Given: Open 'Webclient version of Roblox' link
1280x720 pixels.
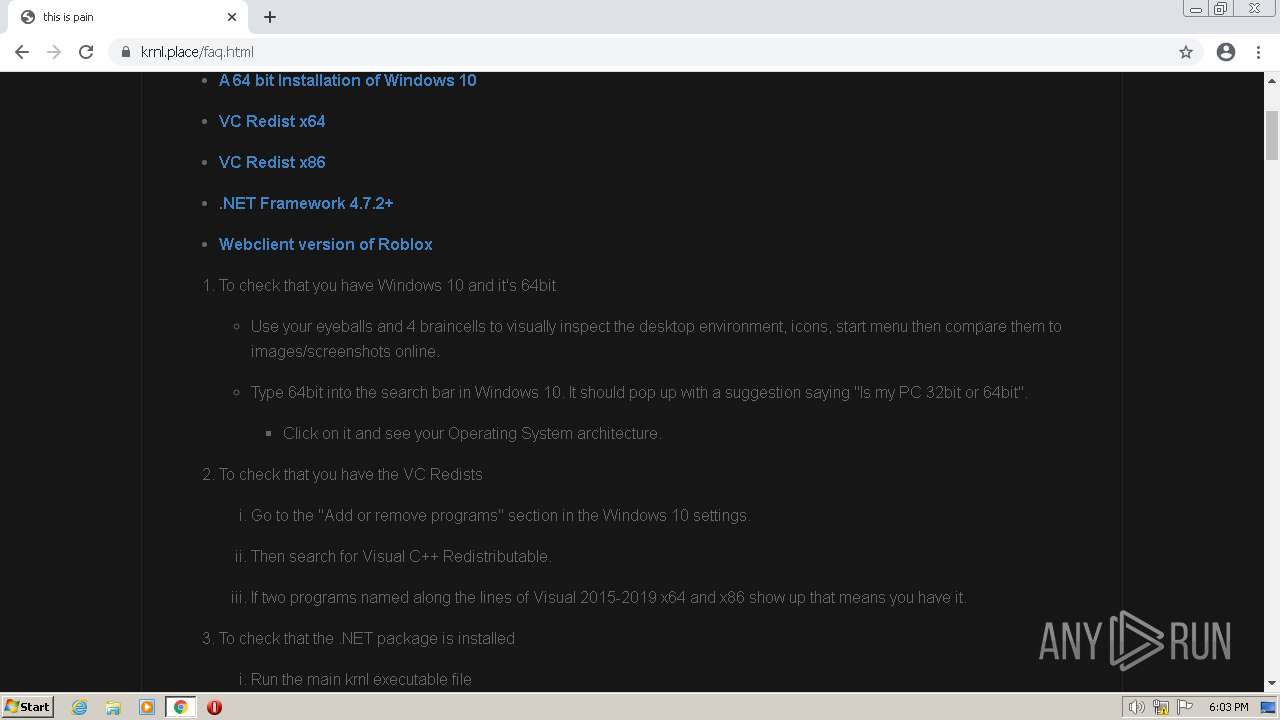Looking at the screenshot, I should tap(326, 244).
